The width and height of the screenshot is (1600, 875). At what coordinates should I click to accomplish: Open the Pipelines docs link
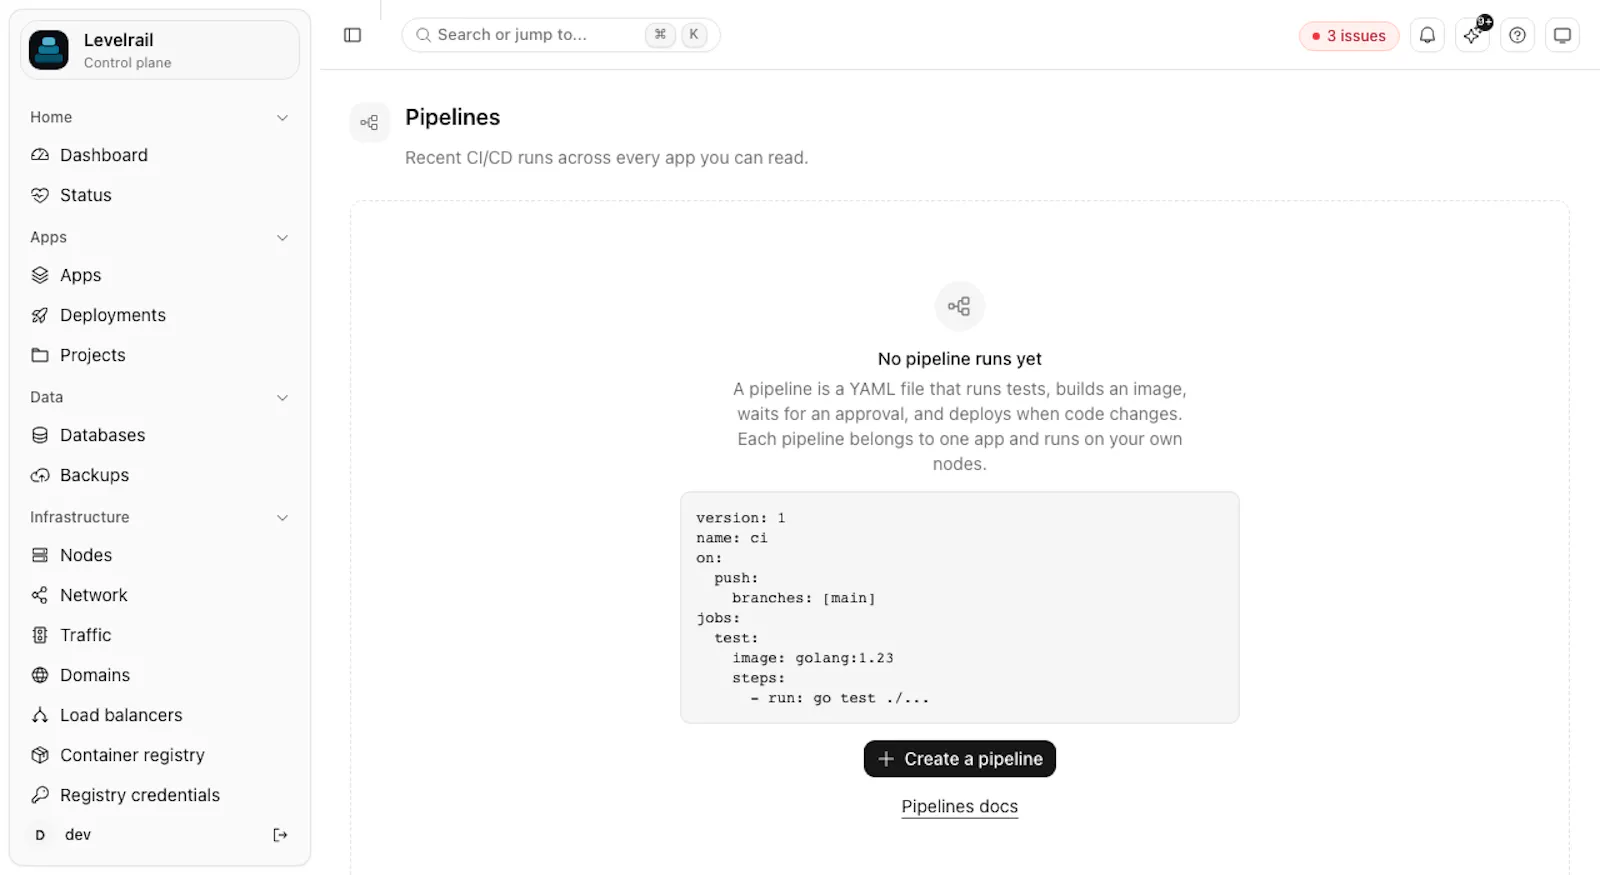click(x=960, y=807)
